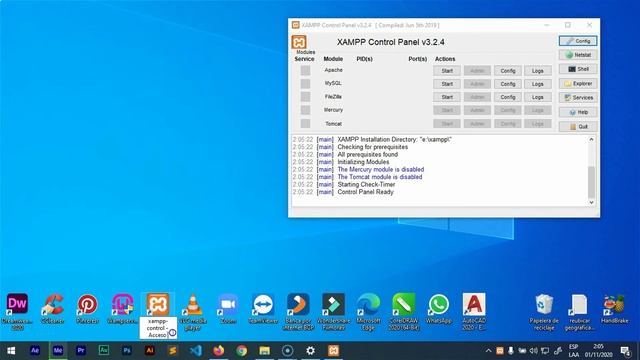Open XAMPP Help
This screenshot has height=360, width=640.
578,112
